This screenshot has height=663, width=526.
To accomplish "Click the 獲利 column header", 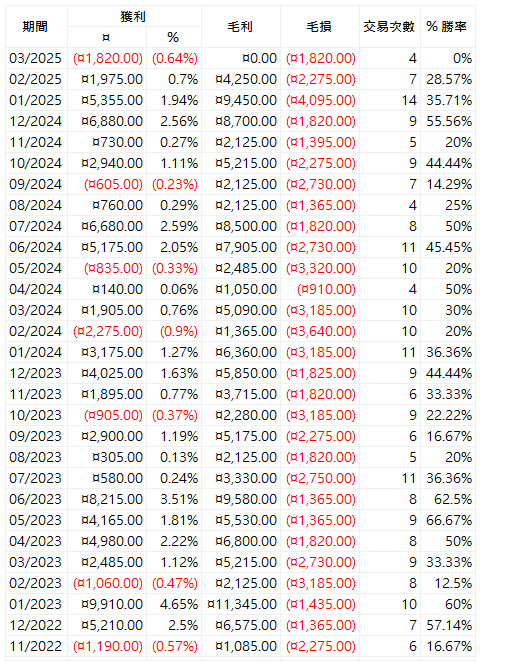I will coord(134,16).
